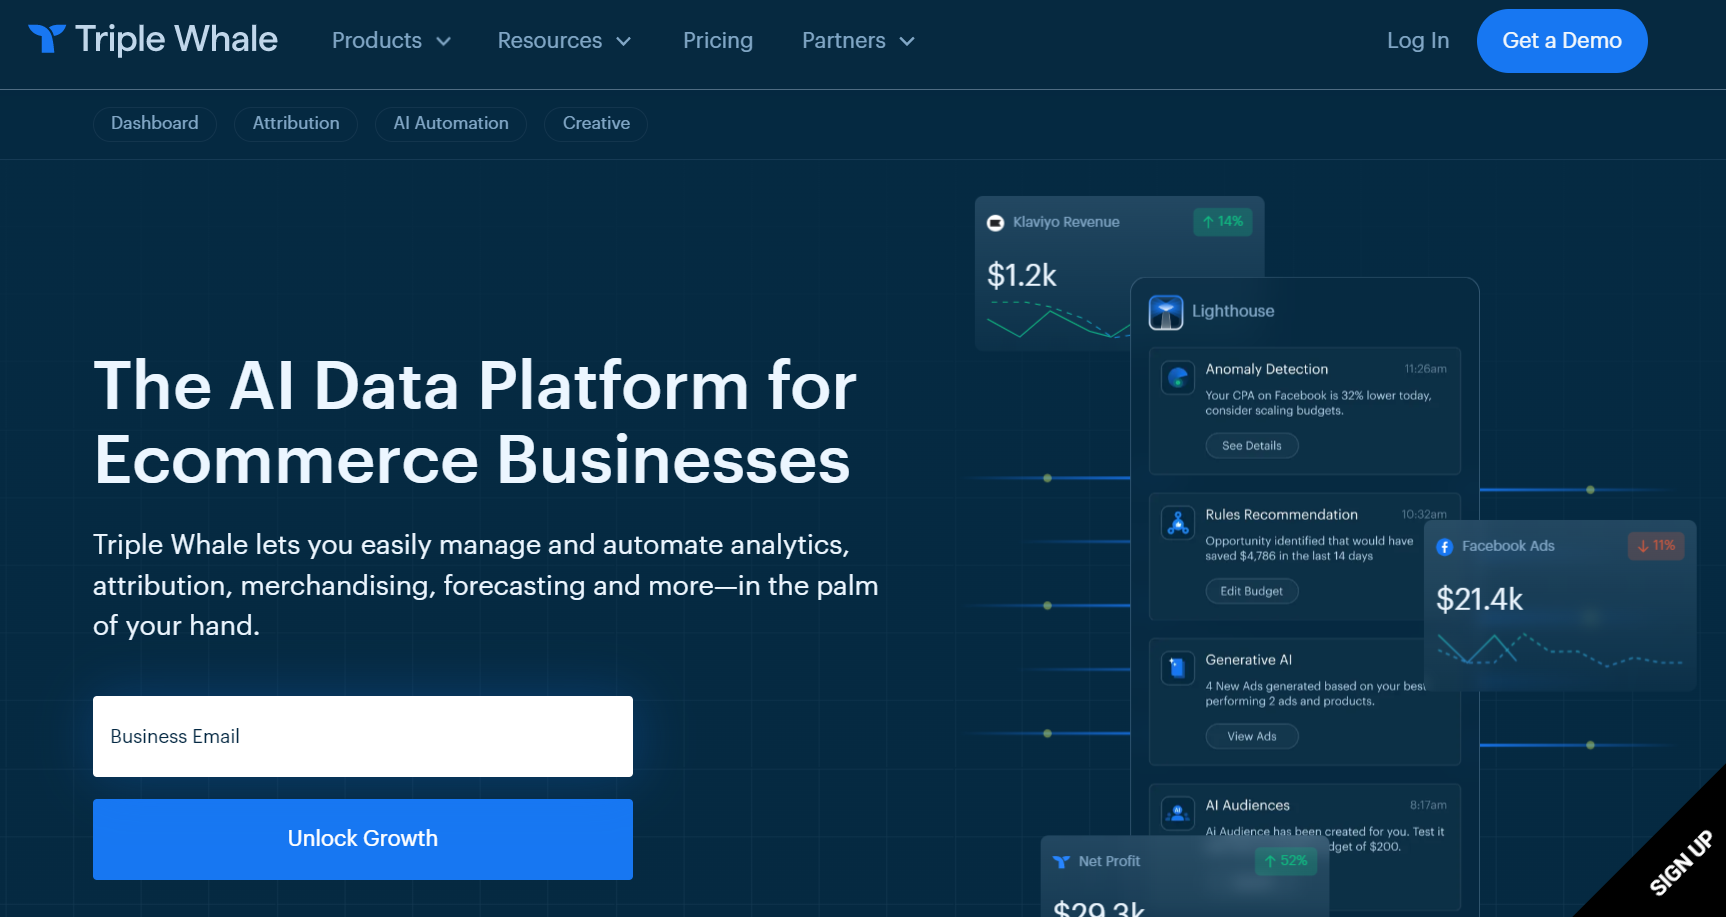Viewport: 1726px width, 917px height.
Task: Click the 8:17am timestamp
Action: pyautogui.click(x=1428, y=805)
